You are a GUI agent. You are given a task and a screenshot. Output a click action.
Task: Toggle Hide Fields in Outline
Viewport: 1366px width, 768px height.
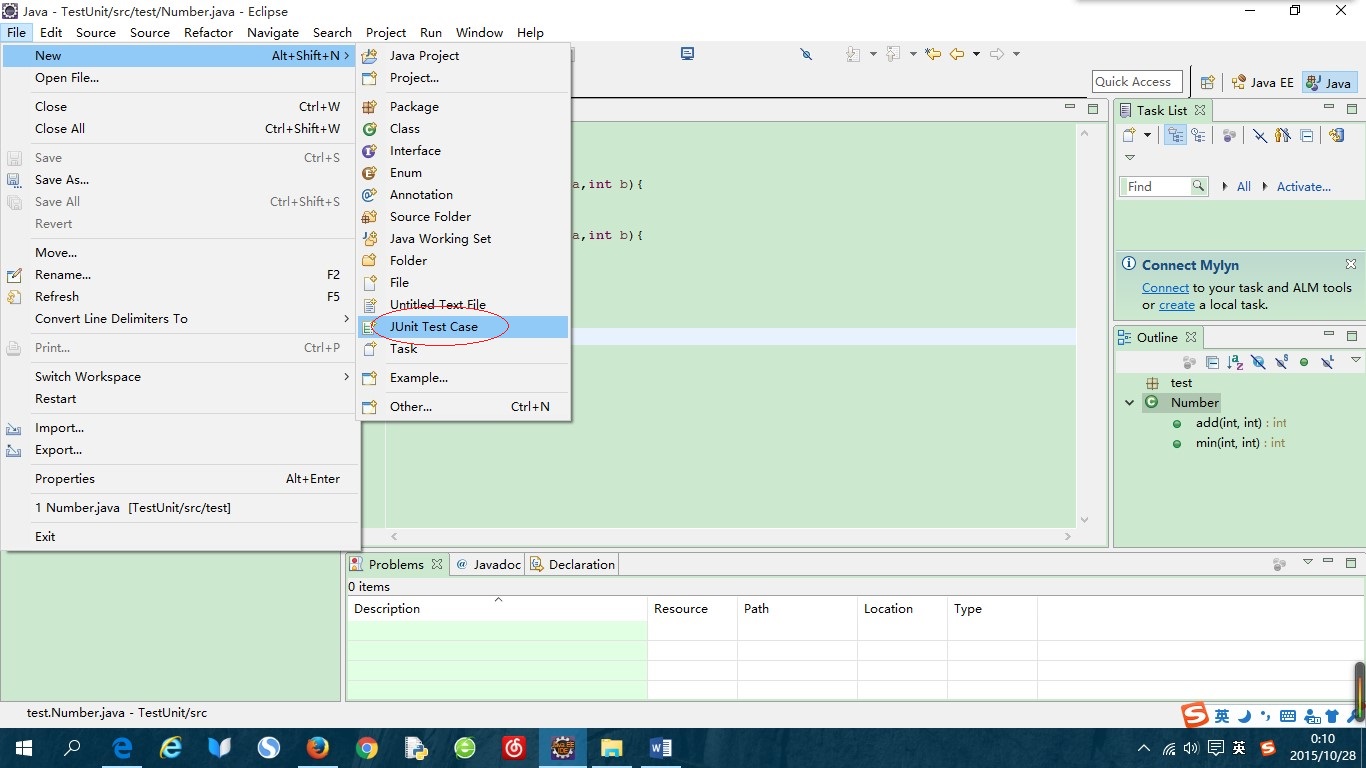(x=1258, y=362)
